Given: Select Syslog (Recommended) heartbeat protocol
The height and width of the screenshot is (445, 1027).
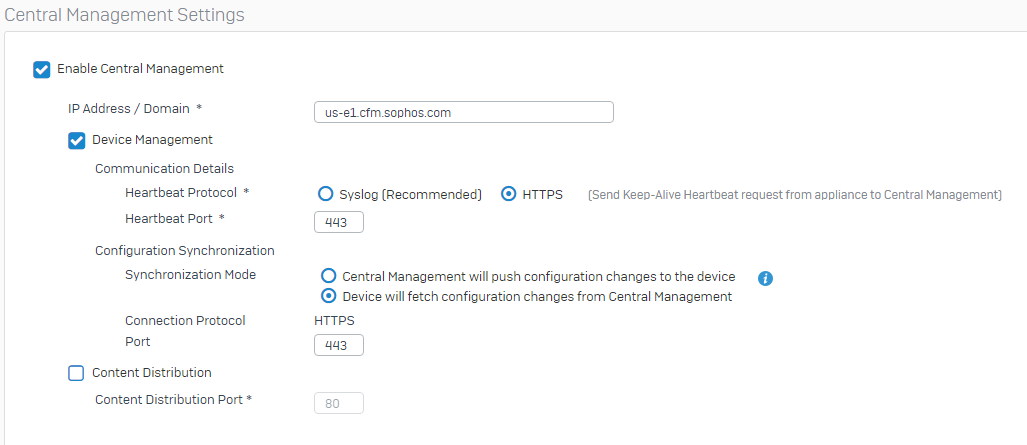Looking at the screenshot, I should coord(326,194).
